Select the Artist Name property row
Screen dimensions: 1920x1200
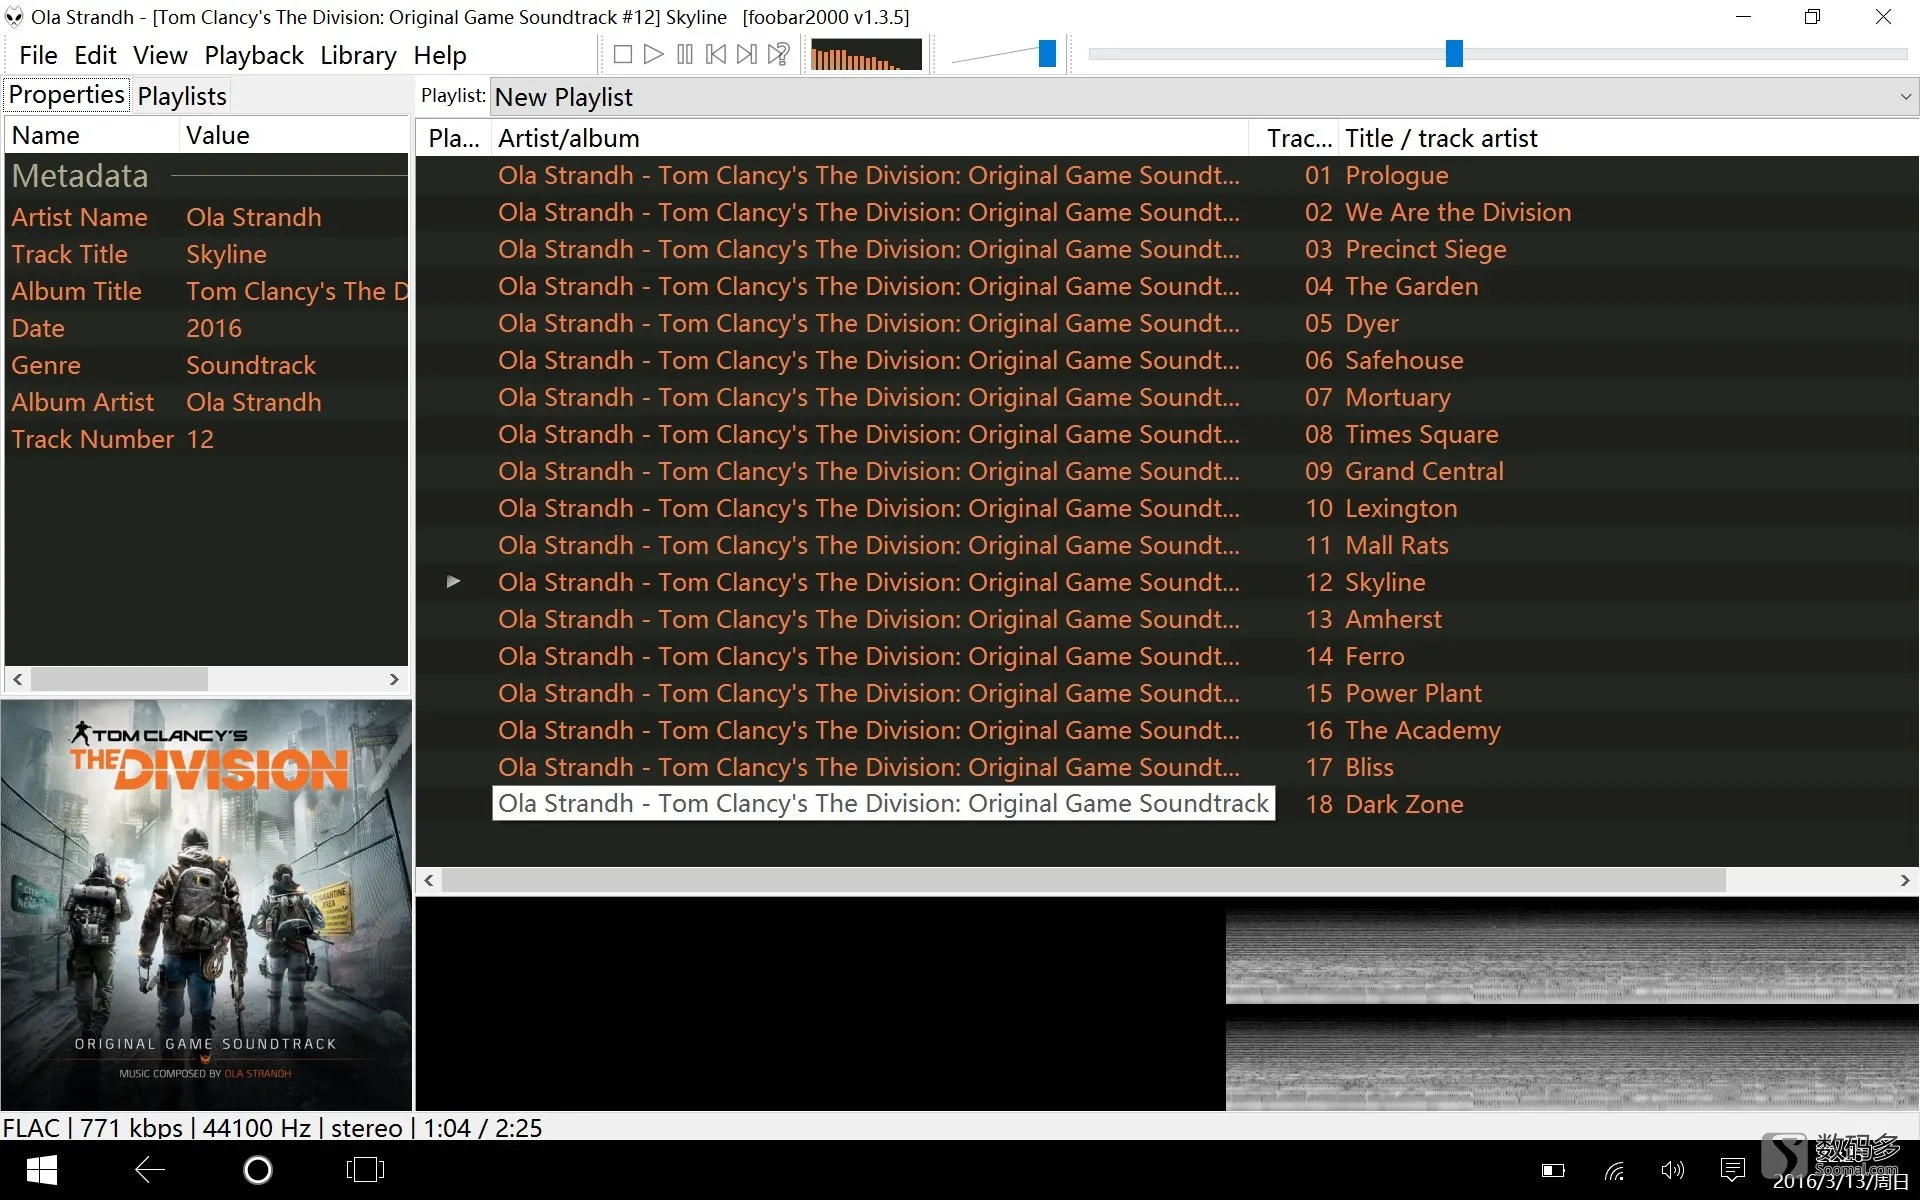point(207,217)
